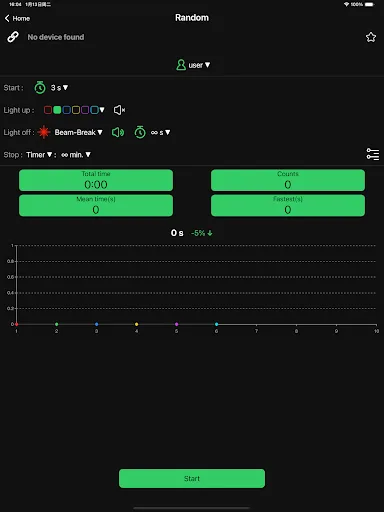Select the red chart point at 1
This screenshot has height=512, width=384.
(x=16, y=324)
